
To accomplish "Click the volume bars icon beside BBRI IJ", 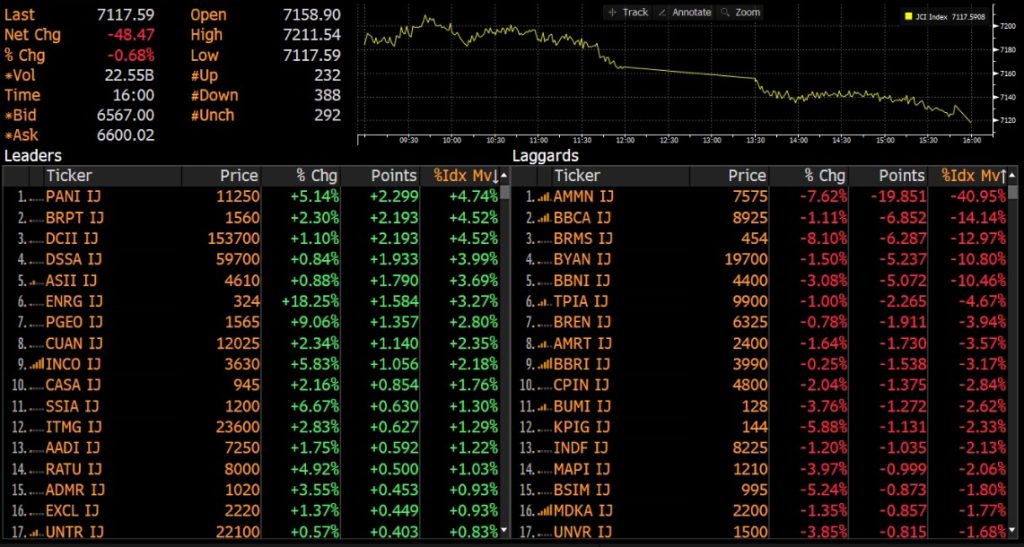I will click(543, 364).
